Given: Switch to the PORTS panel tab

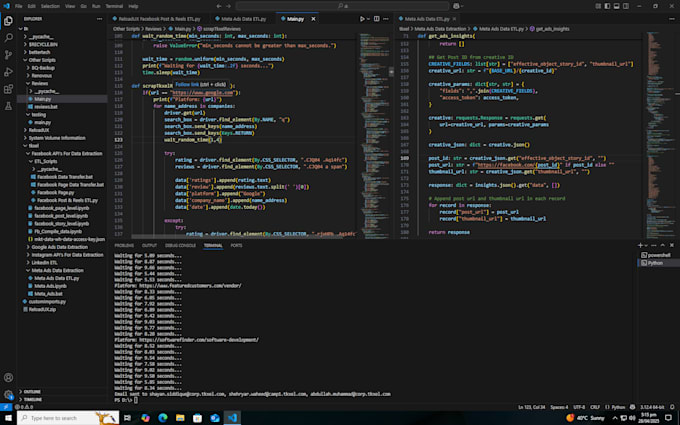Looking at the screenshot, I should pyautogui.click(x=236, y=245).
